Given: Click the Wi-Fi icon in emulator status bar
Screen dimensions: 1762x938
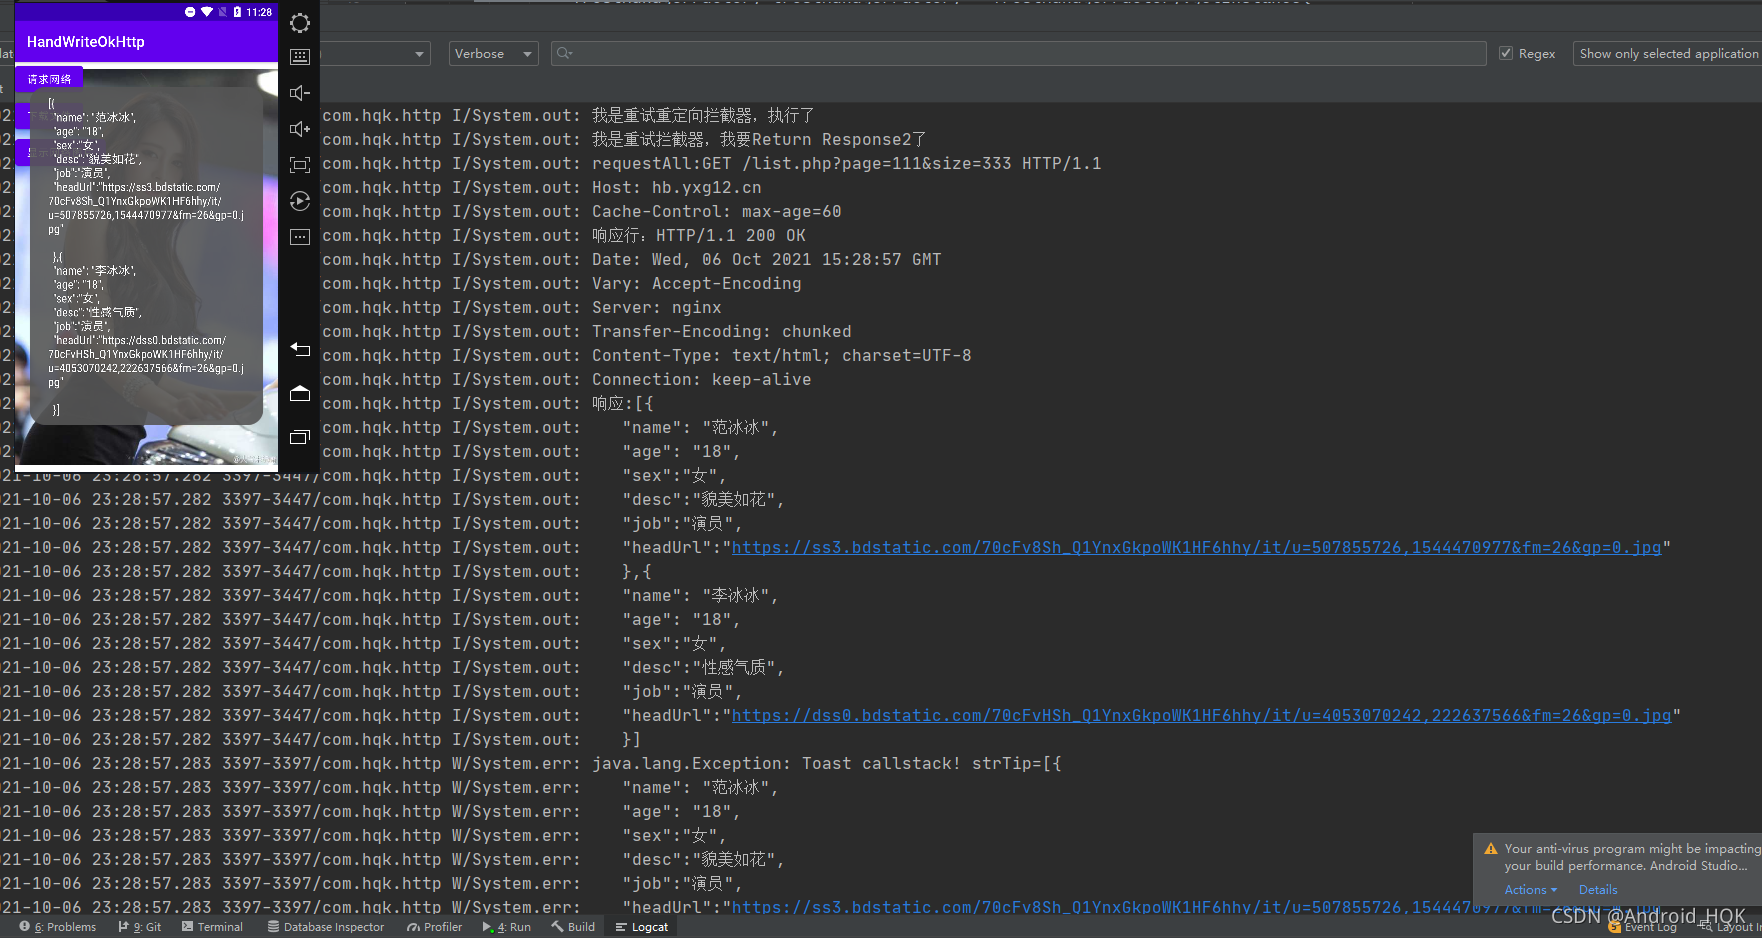Looking at the screenshot, I should [207, 12].
